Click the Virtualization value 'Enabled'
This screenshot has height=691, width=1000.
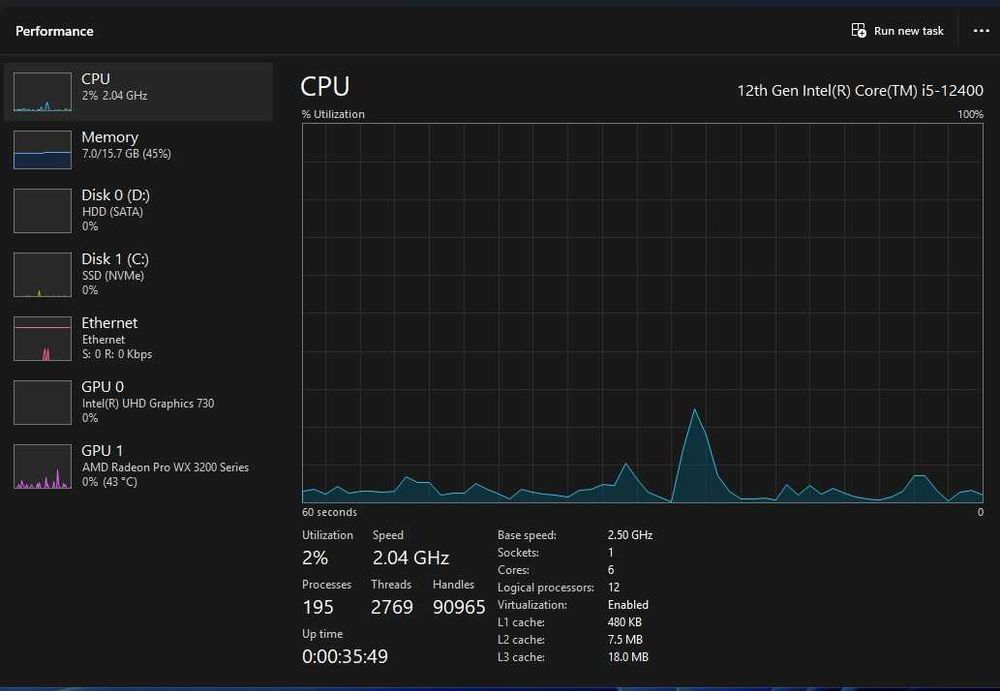pos(628,604)
